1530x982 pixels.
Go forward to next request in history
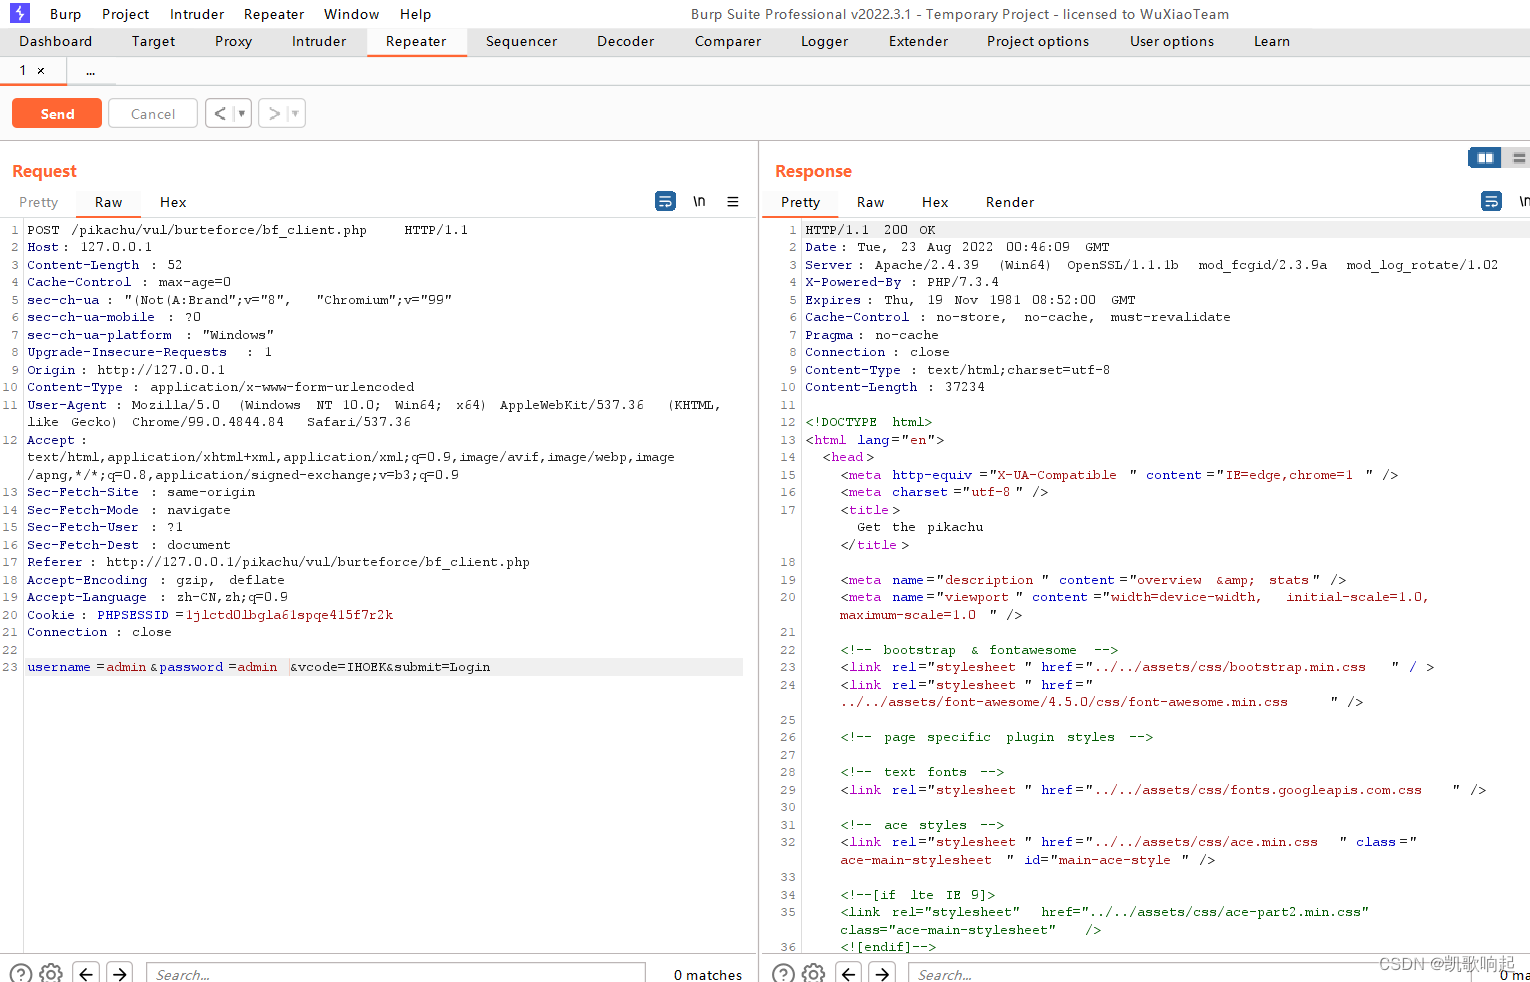tap(273, 113)
